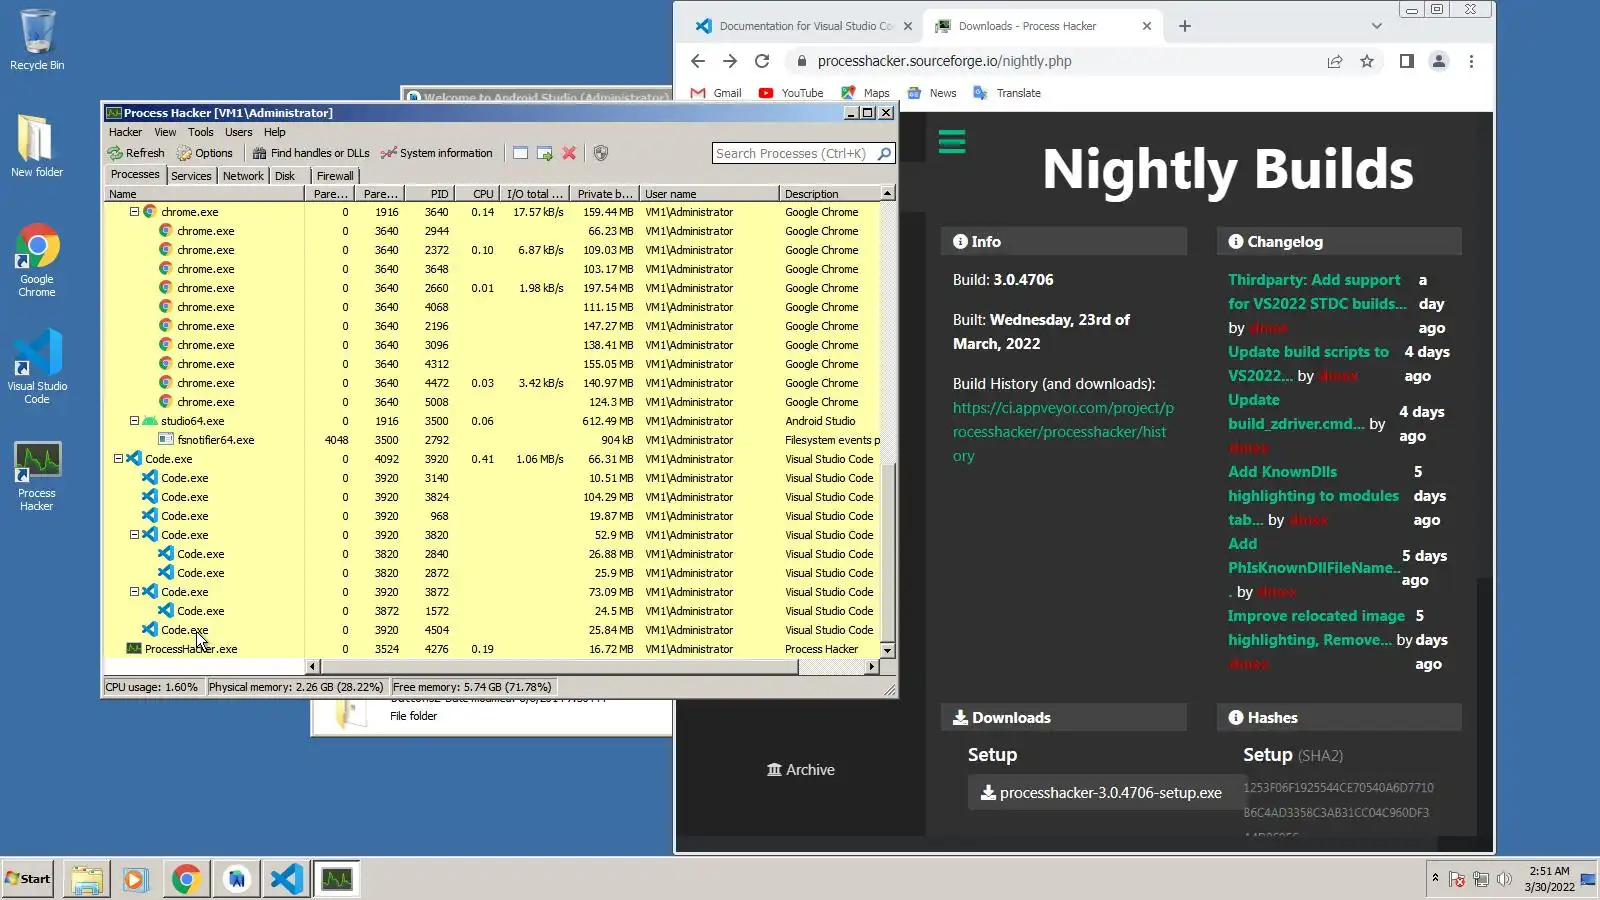Click the red X terminate process icon
Image resolution: width=1600 pixels, height=900 pixels.
click(569, 153)
